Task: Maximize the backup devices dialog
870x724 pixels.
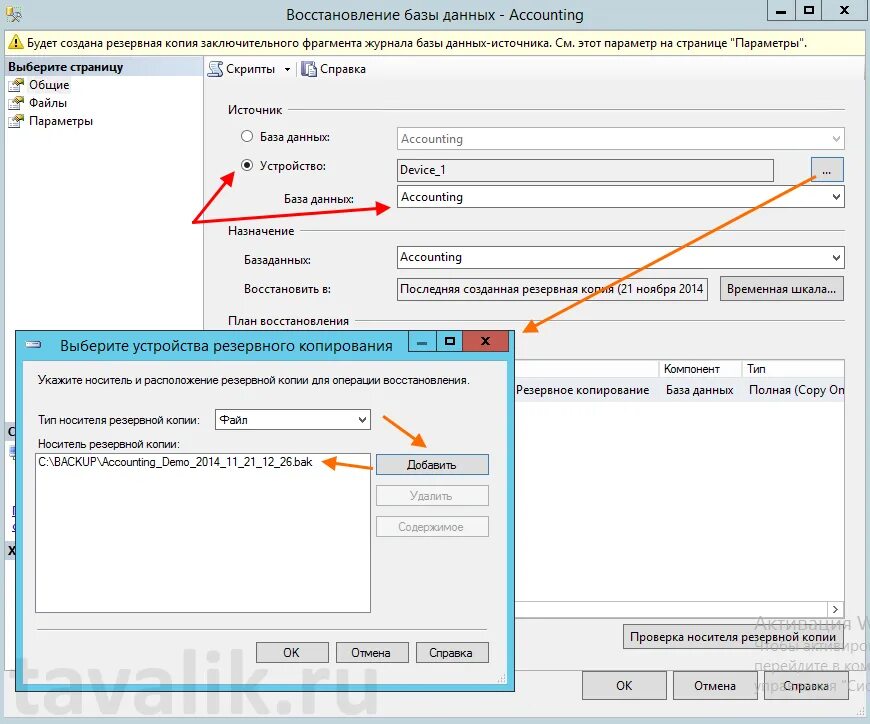Action: pyautogui.click(x=450, y=341)
